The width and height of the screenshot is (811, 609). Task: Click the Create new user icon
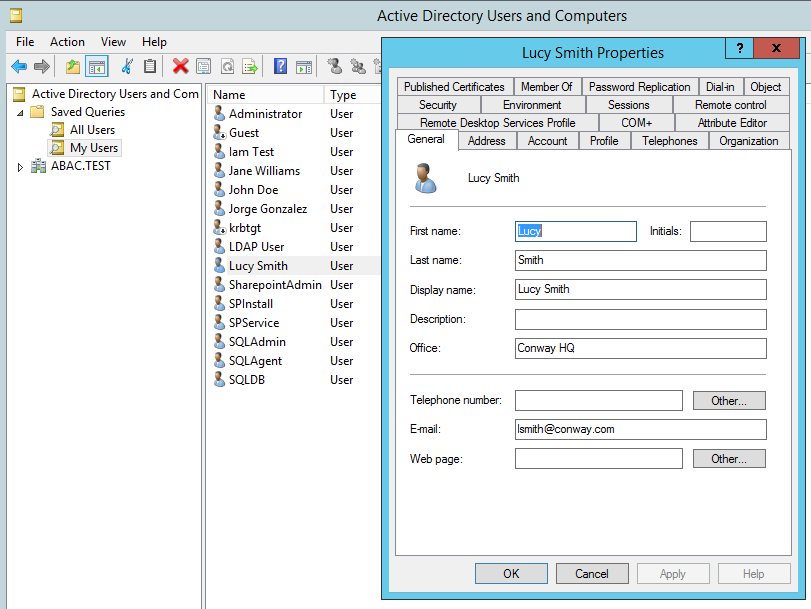point(334,66)
